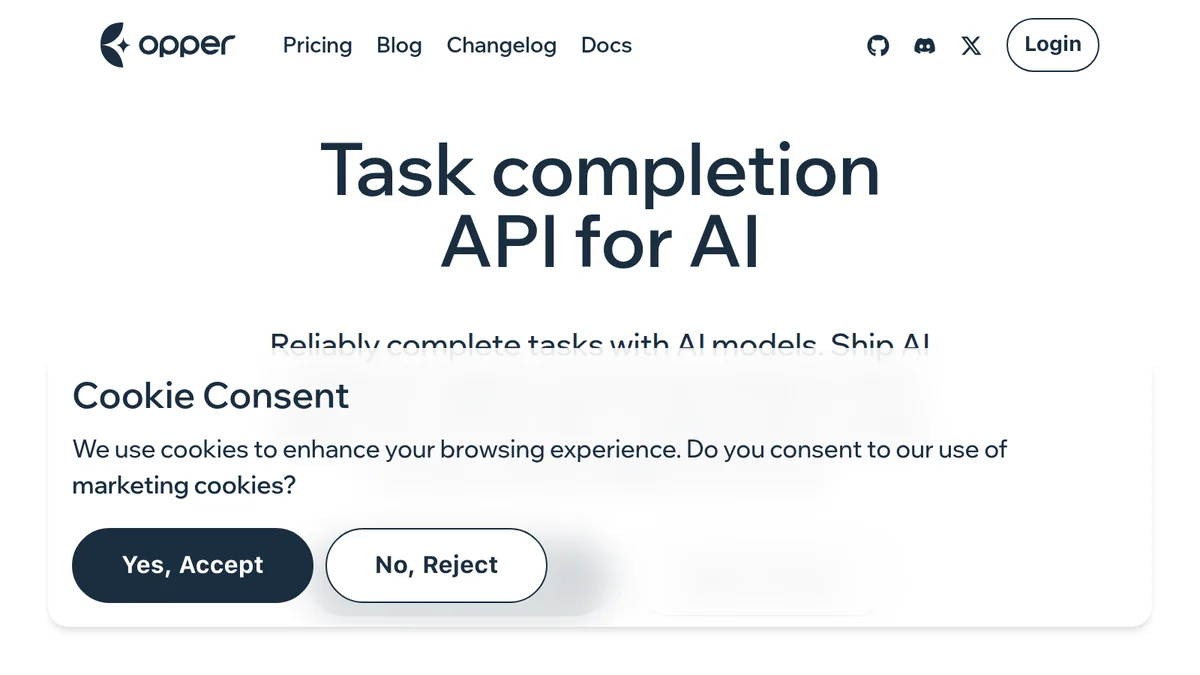Click the rounded Login pill in the header
This screenshot has width=1200, height=675.
pyautogui.click(x=1052, y=45)
